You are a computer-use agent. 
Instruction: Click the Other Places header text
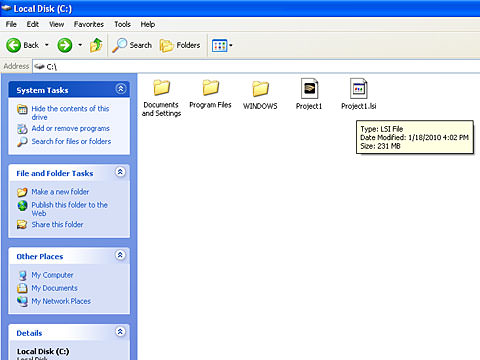click(40, 257)
